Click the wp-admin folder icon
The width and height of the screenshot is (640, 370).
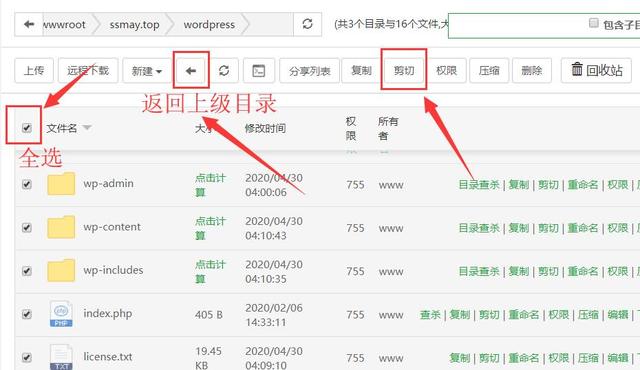click(x=61, y=184)
